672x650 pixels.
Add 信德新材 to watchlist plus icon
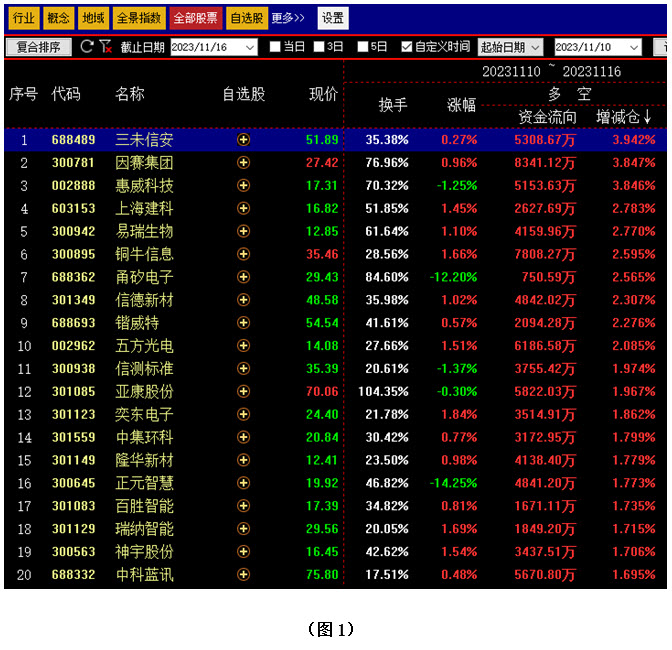pyautogui.click(x=243, y=300)
